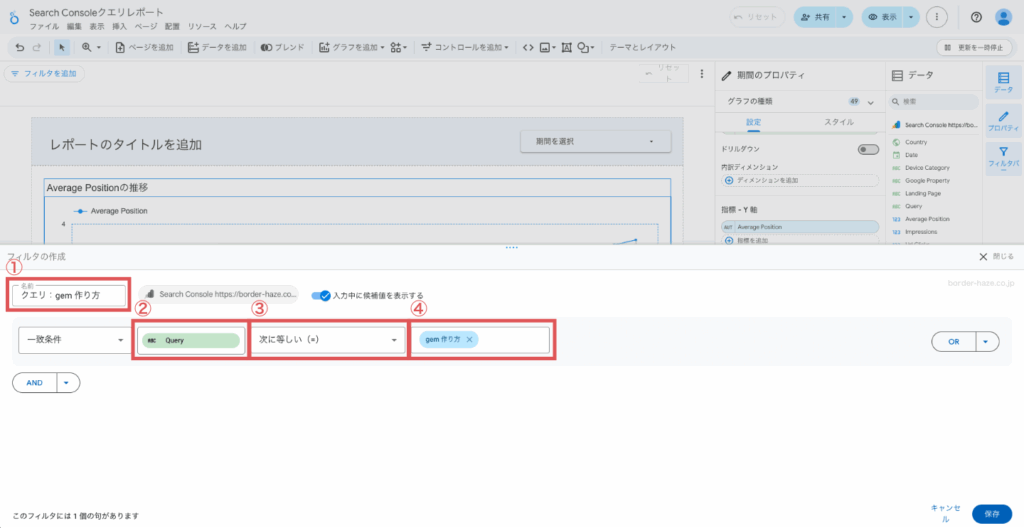Click the OR button
The width and height of the screenshot is (1024, 528).
click(x=953, y=341)
